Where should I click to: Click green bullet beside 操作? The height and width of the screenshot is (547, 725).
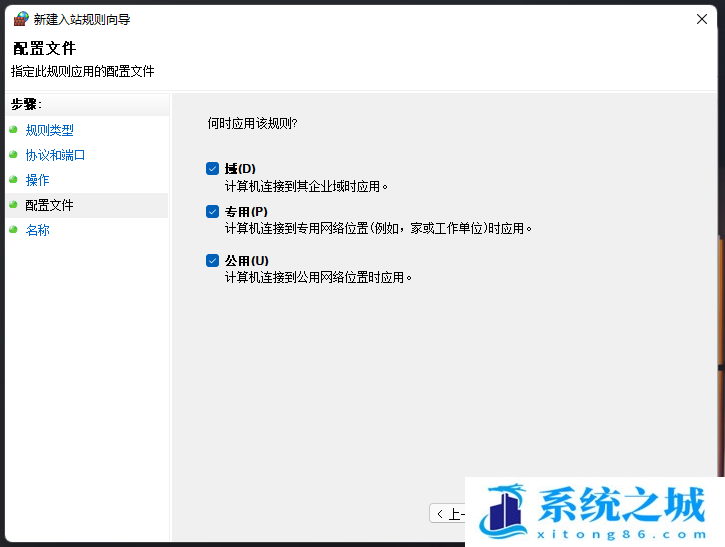coord(13,179)
